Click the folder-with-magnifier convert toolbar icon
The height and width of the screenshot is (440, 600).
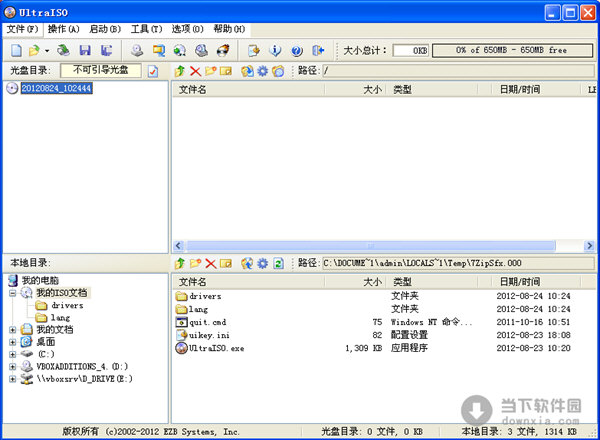click(x=159, y=50)
